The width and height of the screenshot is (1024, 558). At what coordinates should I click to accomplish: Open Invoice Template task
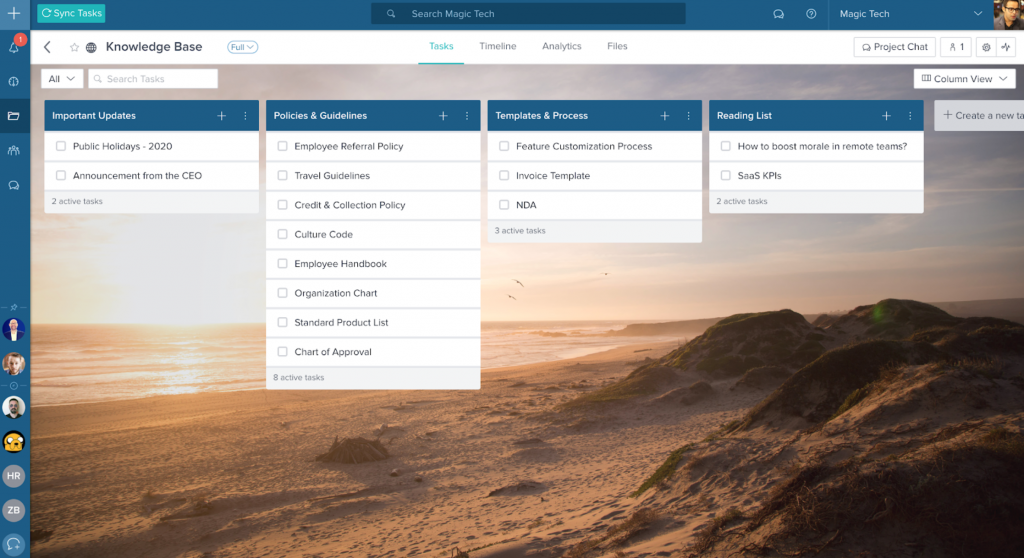point(594,176)
